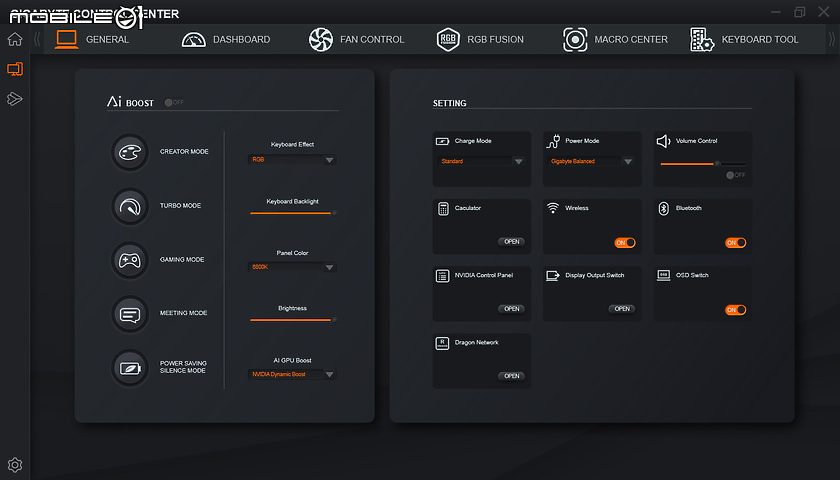Click the Dragon Network icon
The width and height of the screenshot is (840, 480).
point(442,343)
